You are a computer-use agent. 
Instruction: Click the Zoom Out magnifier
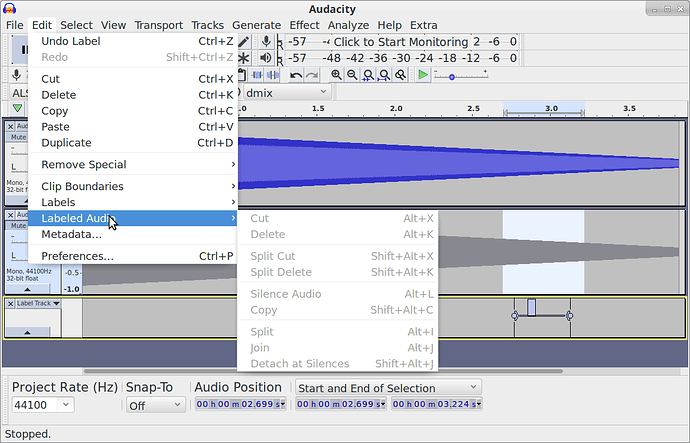click(x=352, y=75)
